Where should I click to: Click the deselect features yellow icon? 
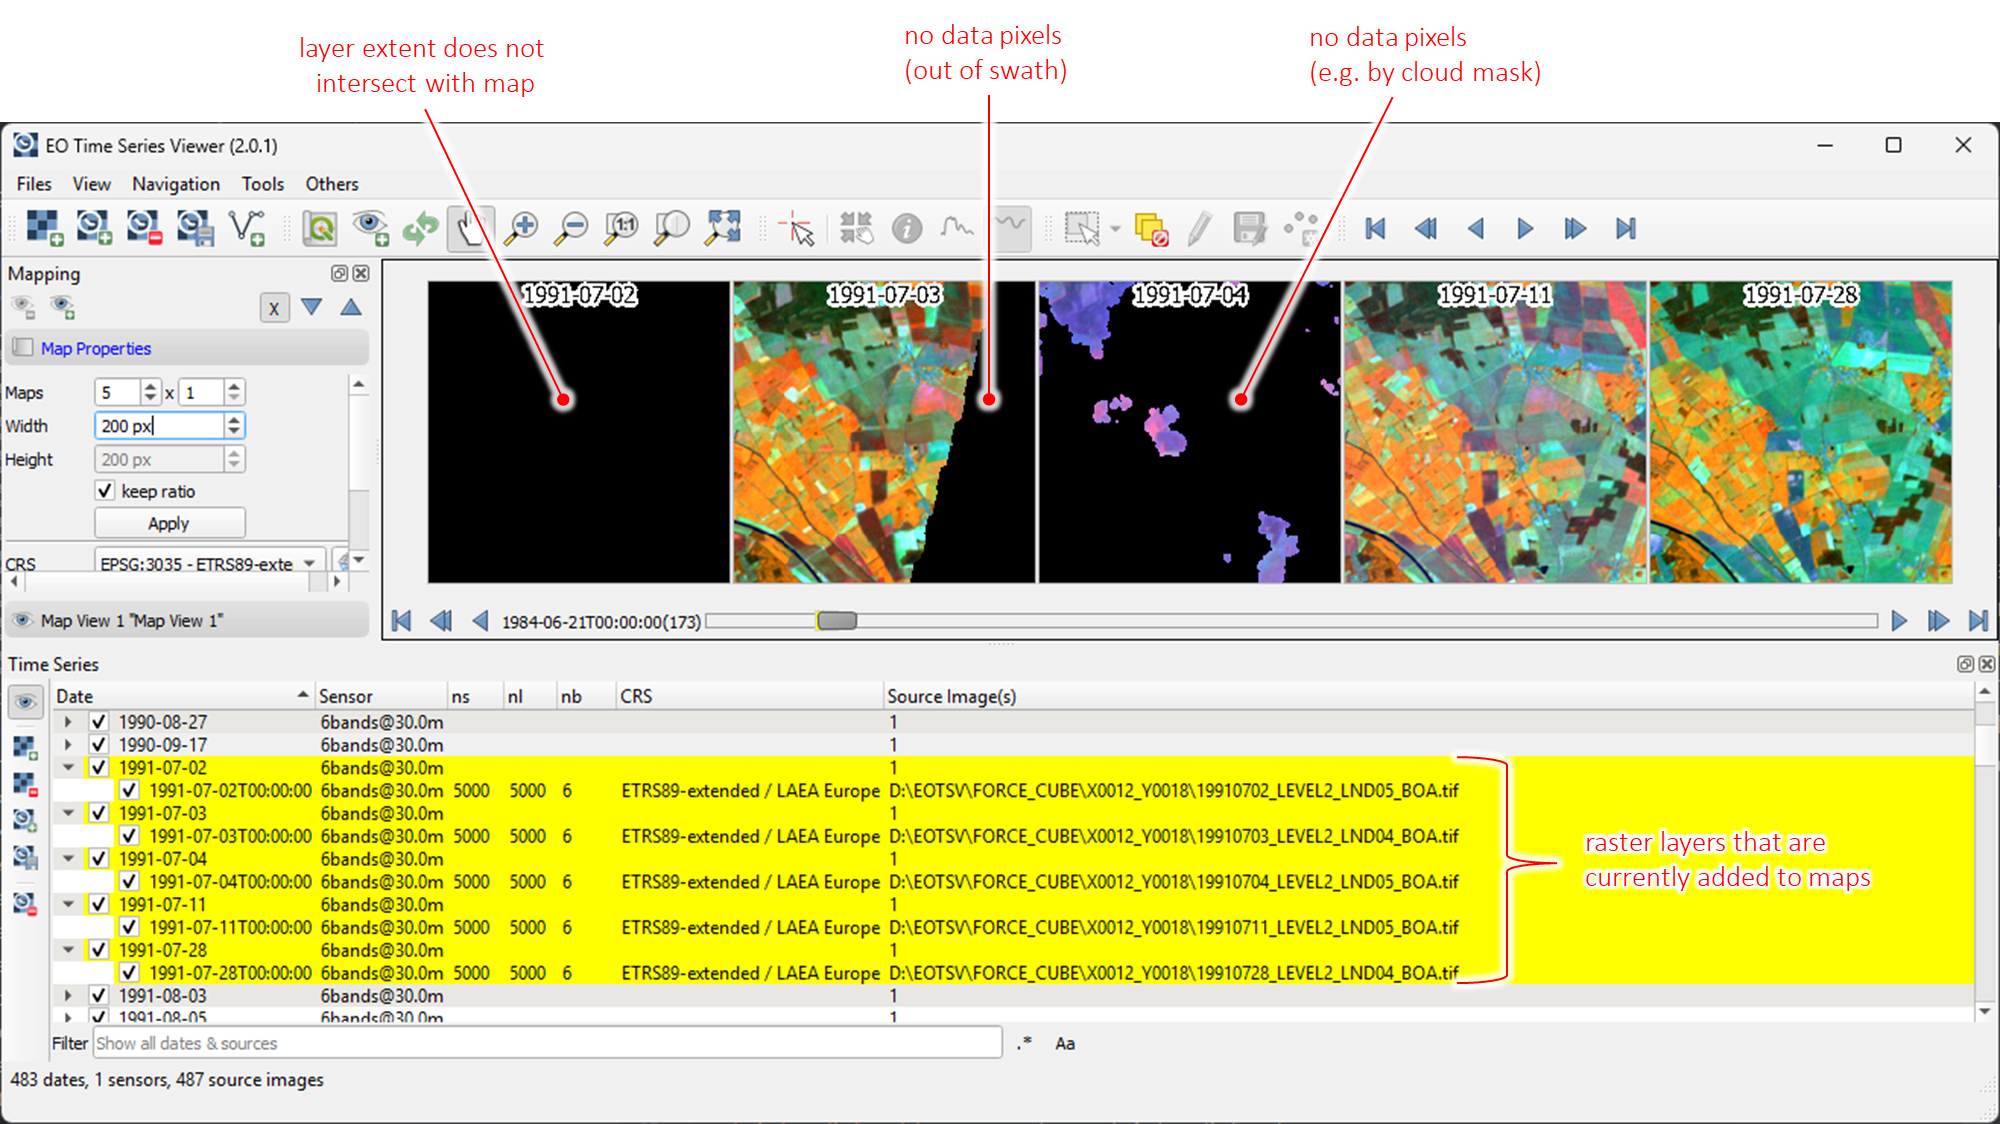[x=1151, y=229]
